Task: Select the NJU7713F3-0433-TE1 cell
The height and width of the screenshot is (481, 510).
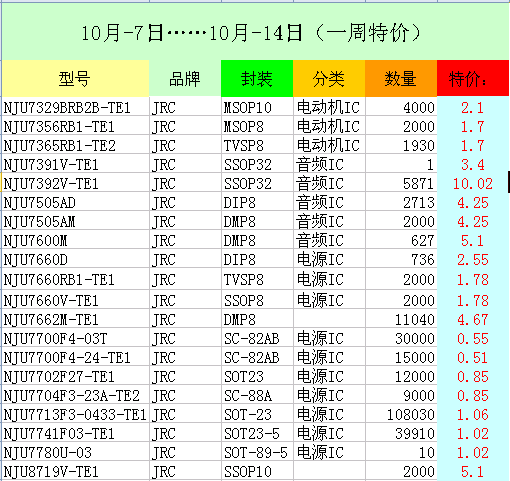Action: [75, 414]
